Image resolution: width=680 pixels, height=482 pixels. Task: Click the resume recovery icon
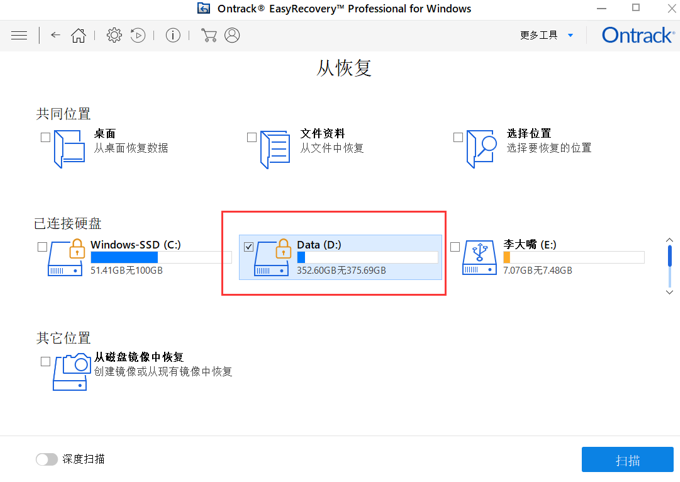(x=138, y=35)
